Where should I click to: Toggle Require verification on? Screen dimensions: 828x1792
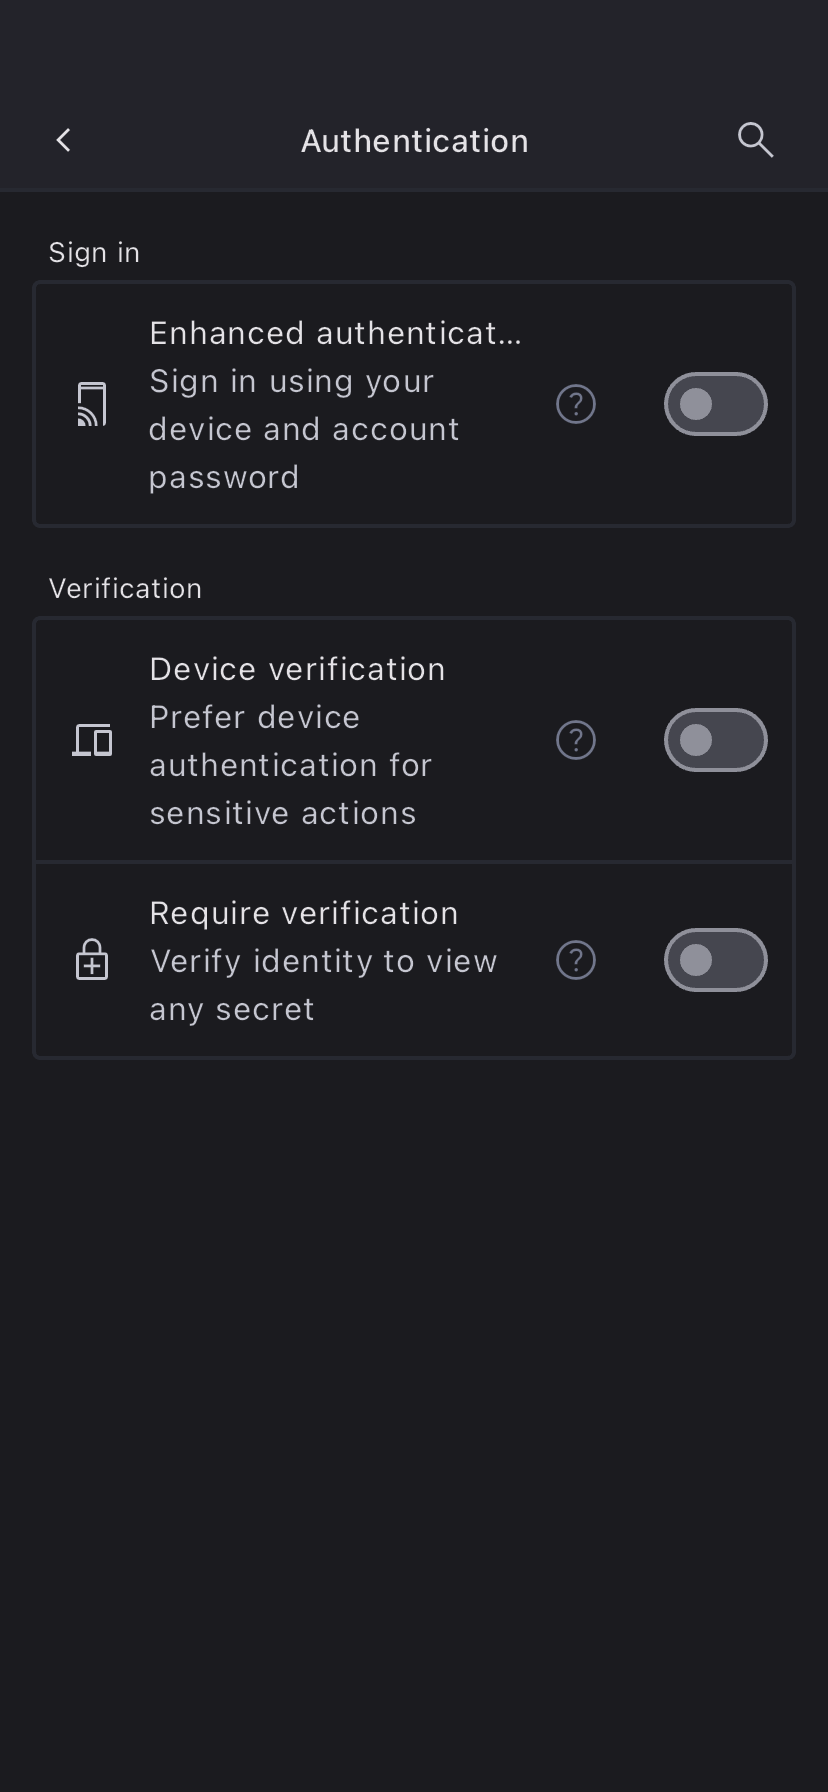715,960
